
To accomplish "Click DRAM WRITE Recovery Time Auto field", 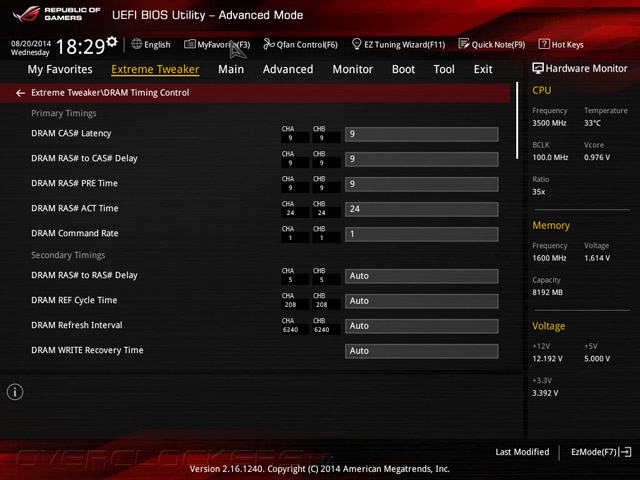I will pos(422,351).
